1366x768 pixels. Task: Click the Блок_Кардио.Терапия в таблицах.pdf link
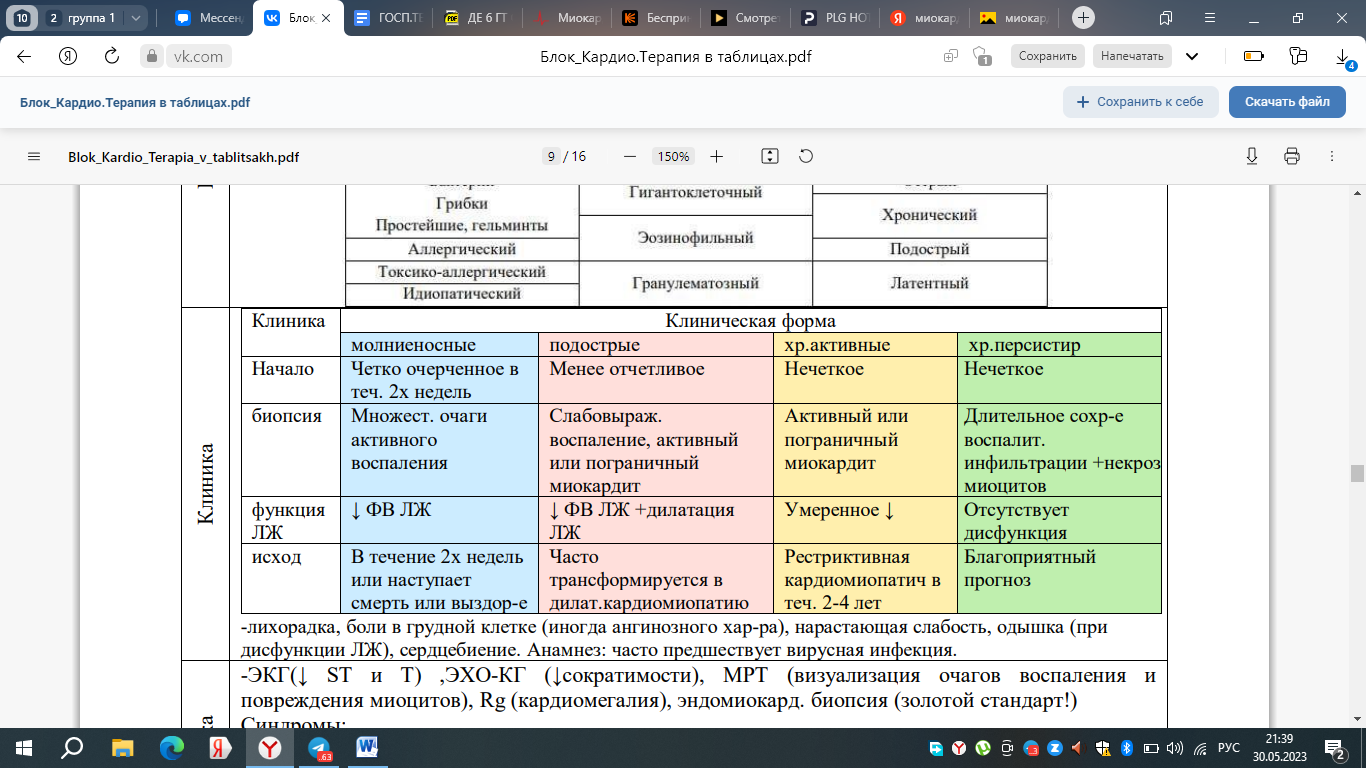tap(135, 102)
